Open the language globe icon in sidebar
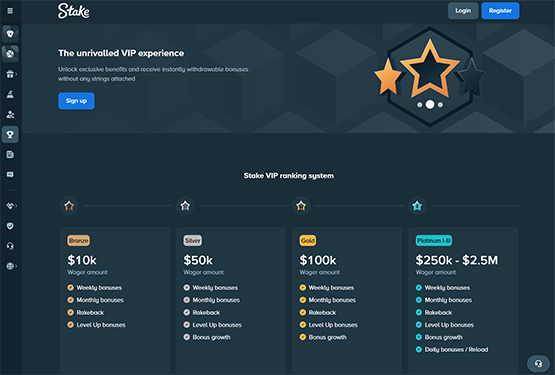The width and height of the screenshot is (555, 375). tap(10, 266)
